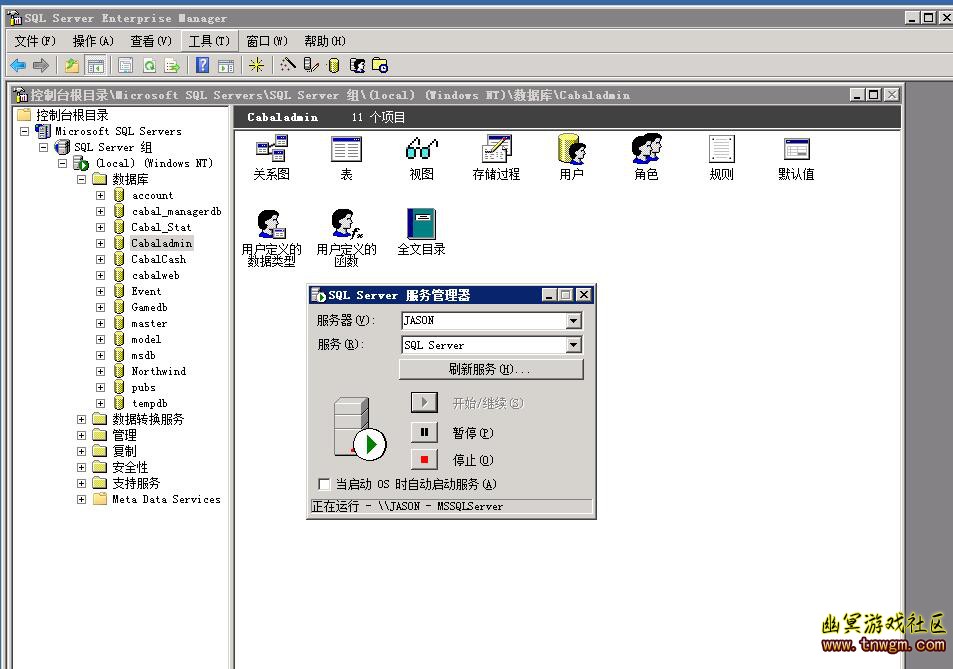The image size is (953, 669).
Task: Click the New Login person icon in toolbar
Action: pos(357,65)
